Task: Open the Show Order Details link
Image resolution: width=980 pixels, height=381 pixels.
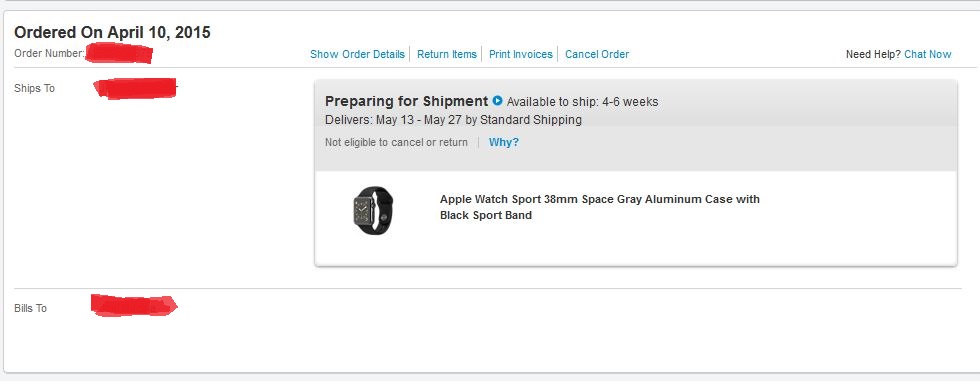Action: coord(358,54)
